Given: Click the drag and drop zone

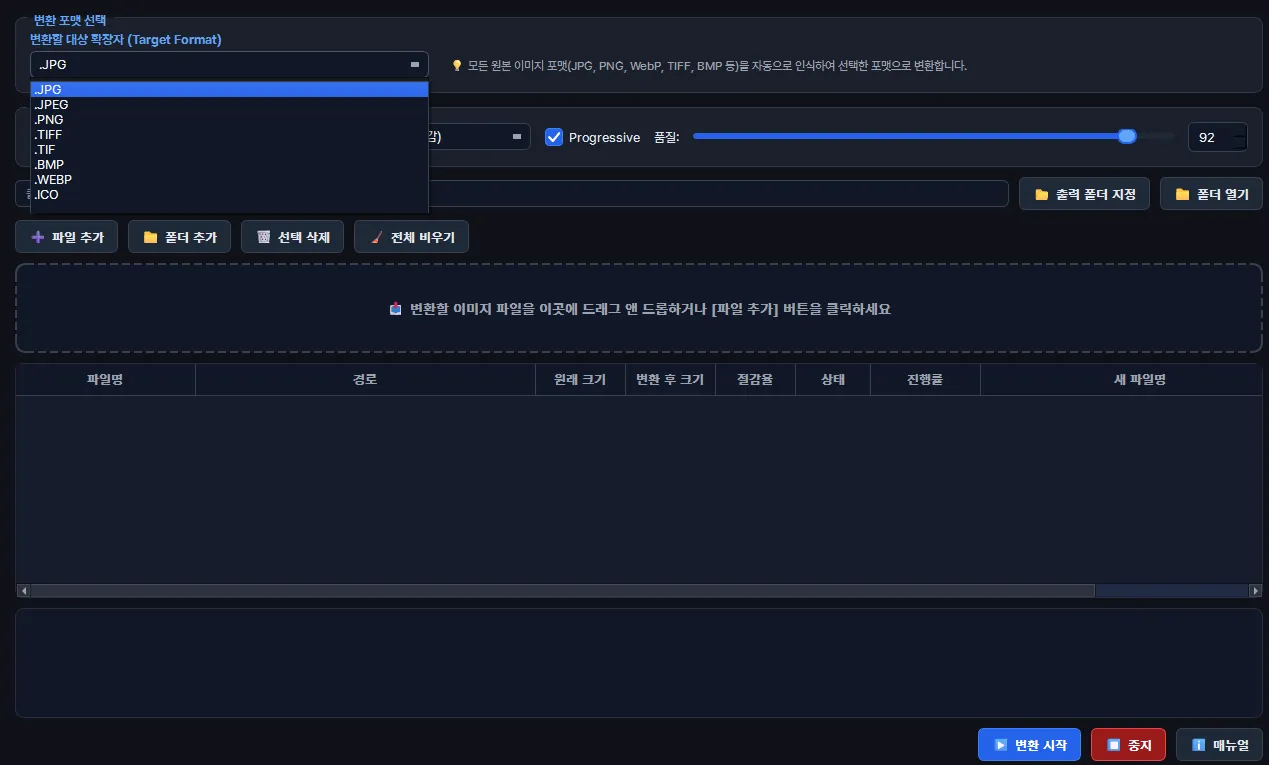Looking at the screenshot, I should 639,308.
